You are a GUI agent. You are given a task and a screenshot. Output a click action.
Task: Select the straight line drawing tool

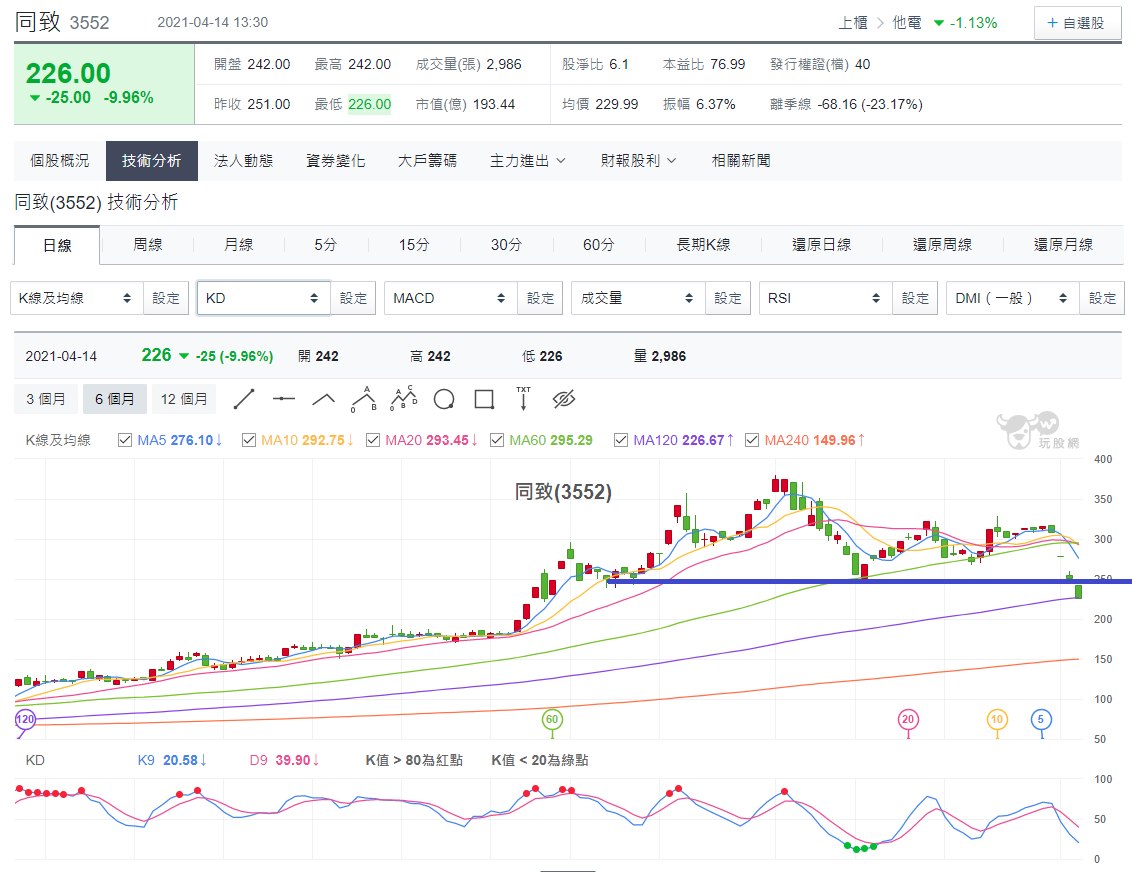click(x=244, y=399)
